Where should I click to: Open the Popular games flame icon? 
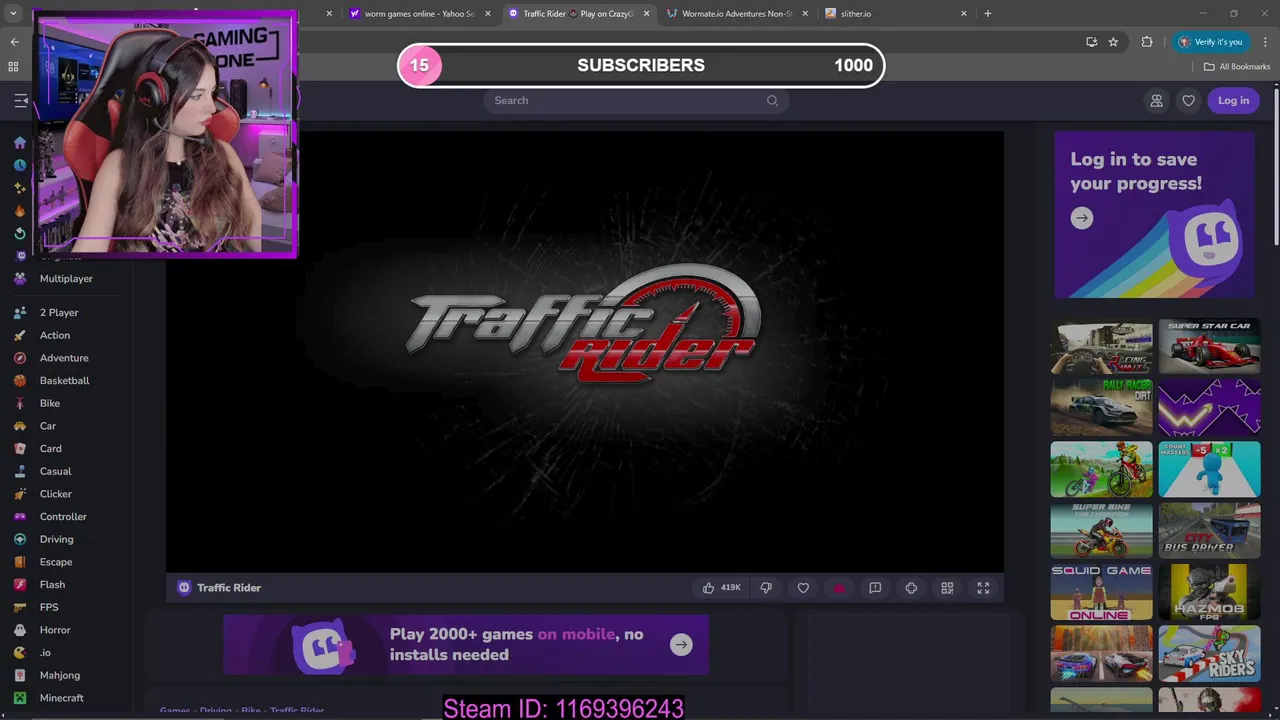(20, 211)
